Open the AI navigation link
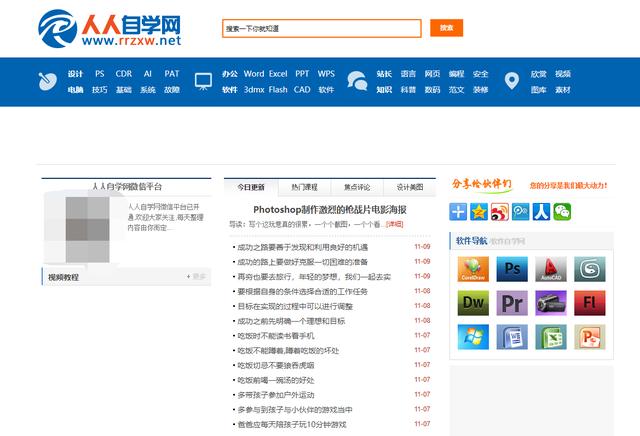This screenshot has width=640, height=436. 148,74
